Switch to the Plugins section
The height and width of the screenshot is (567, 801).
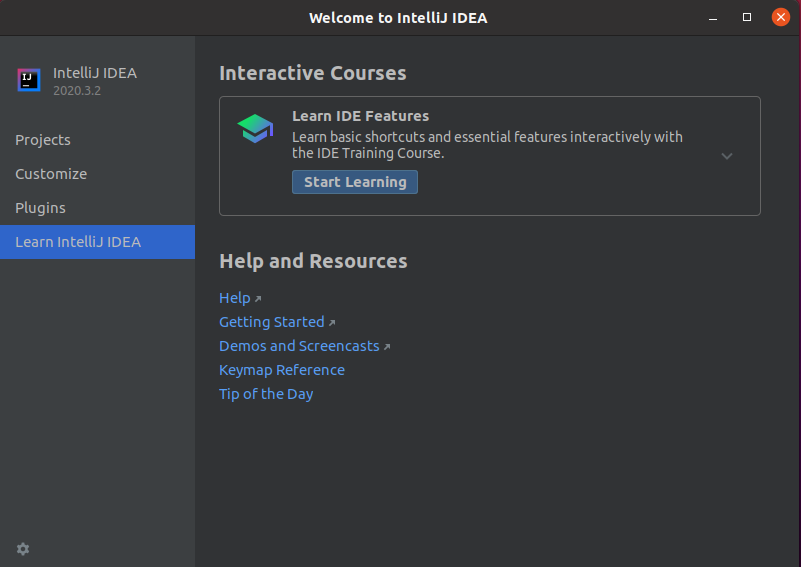pos(97,208)
